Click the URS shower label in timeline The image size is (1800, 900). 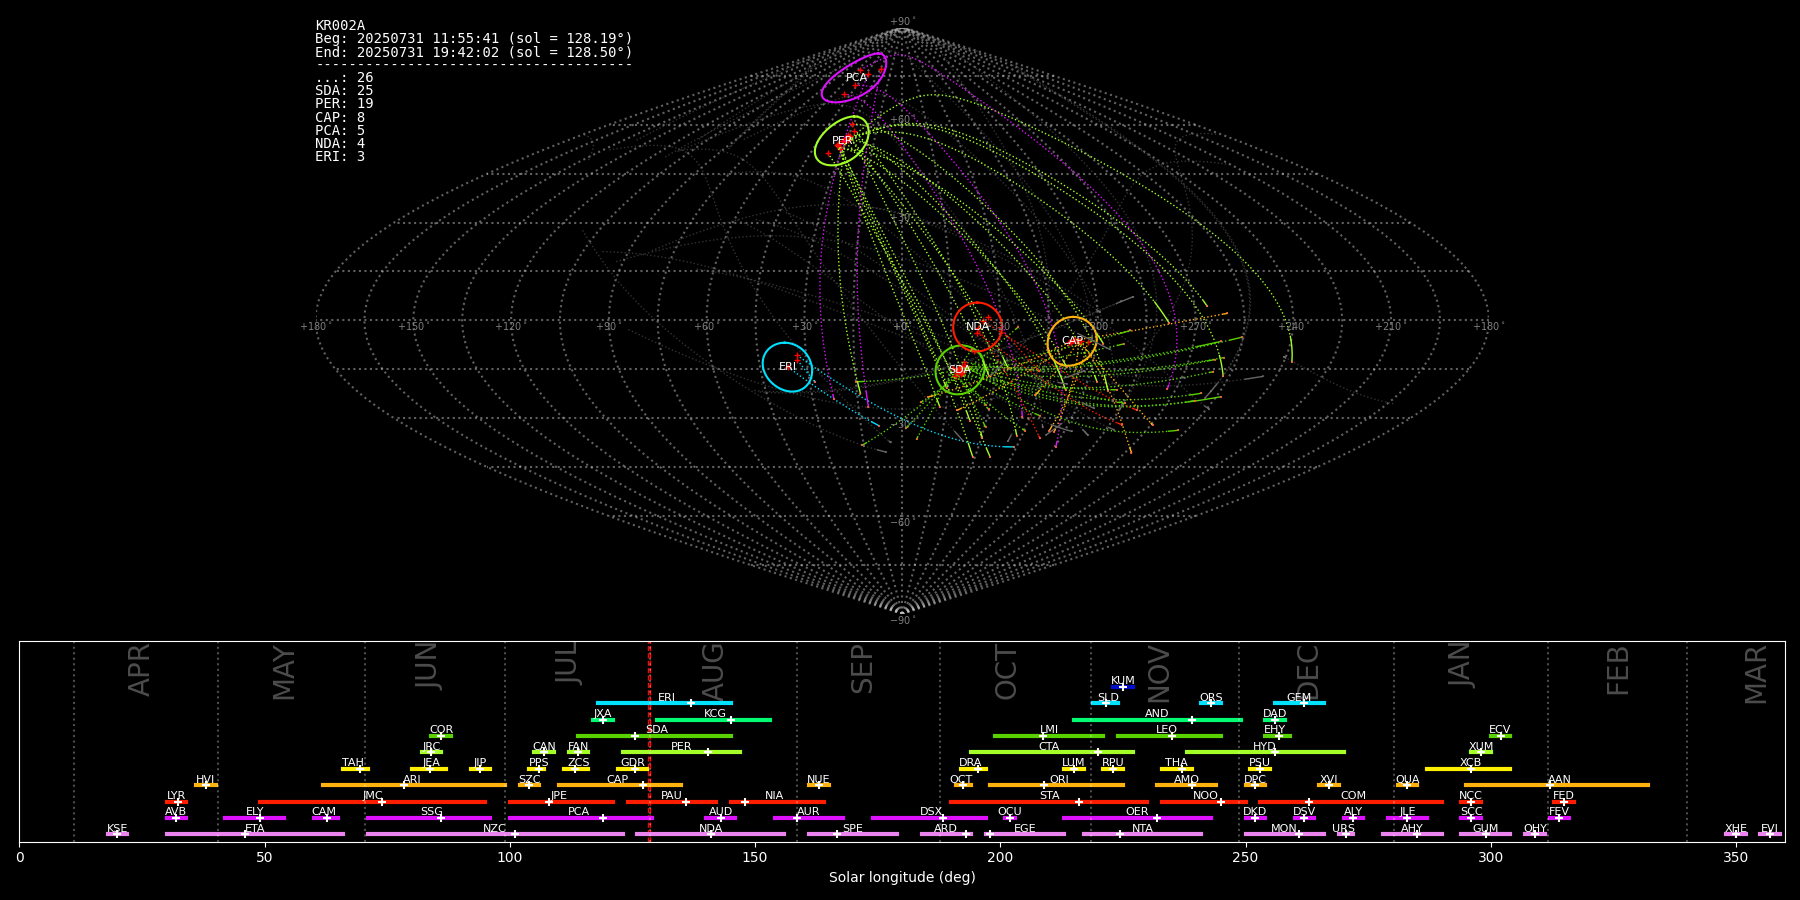point(1343,829)
